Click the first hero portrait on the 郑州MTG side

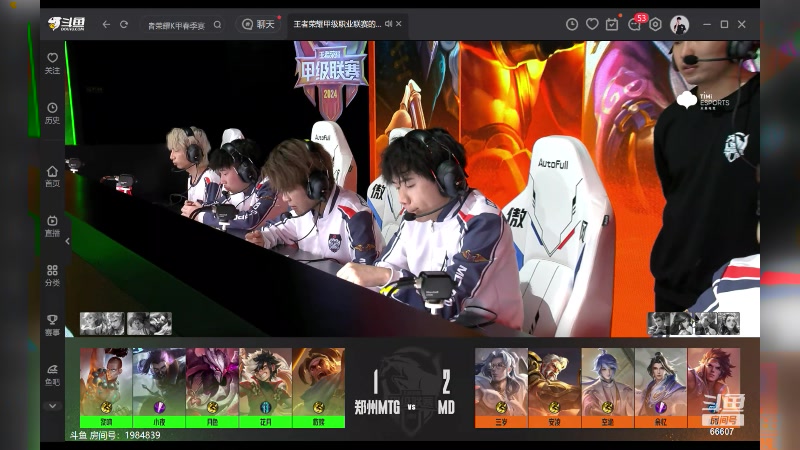click(106, 388)
